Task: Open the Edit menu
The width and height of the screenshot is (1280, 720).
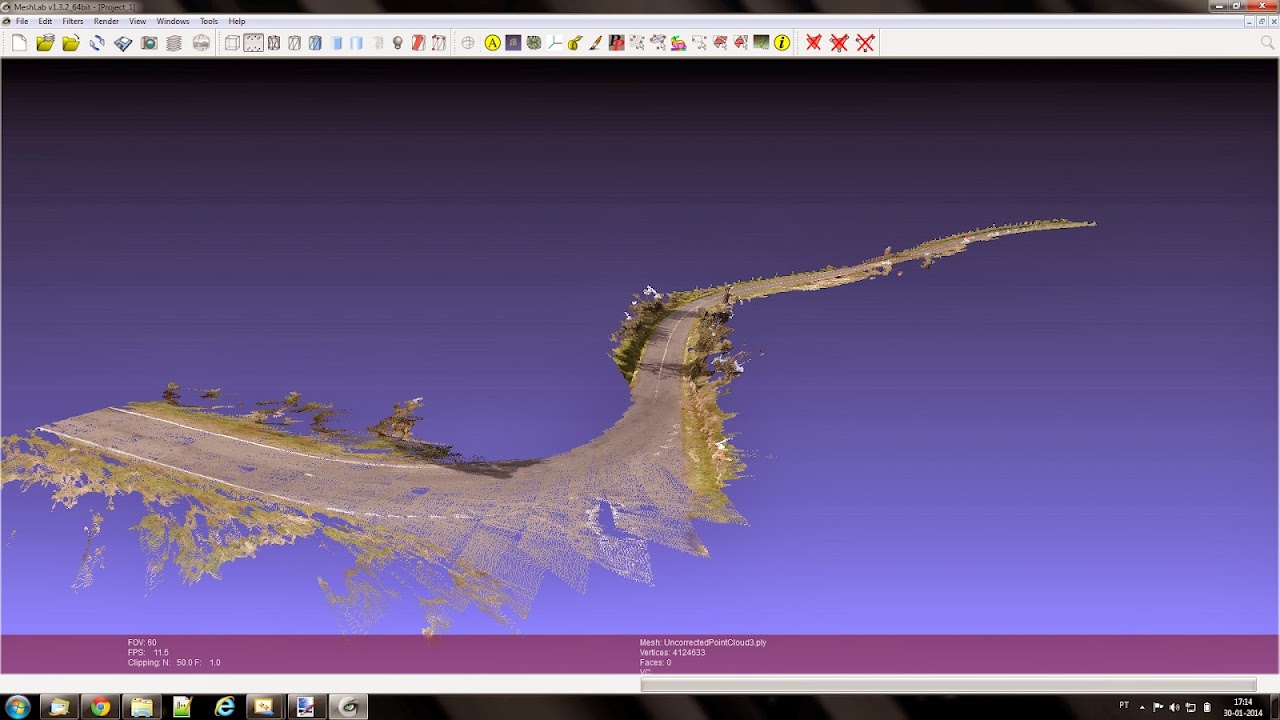Action: (45, 21)
